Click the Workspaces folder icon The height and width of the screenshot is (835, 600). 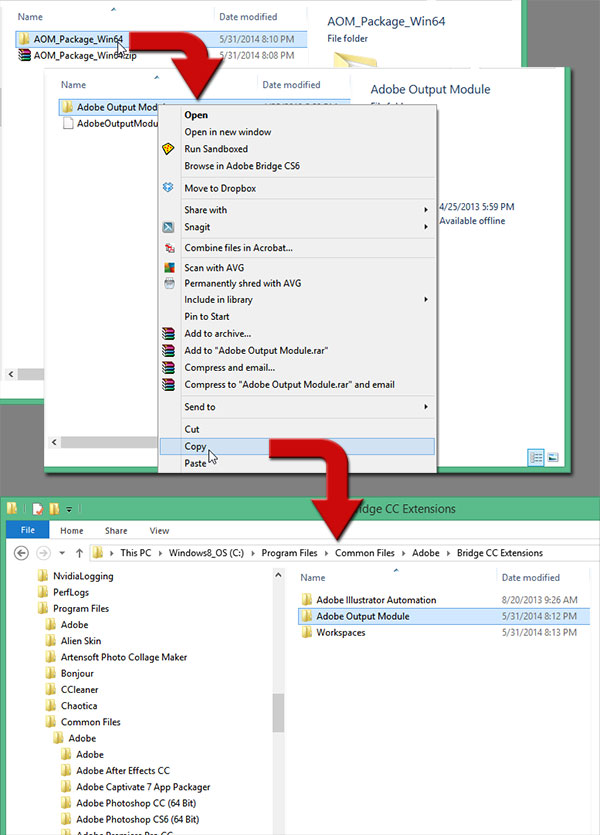(x=307, y=632)
